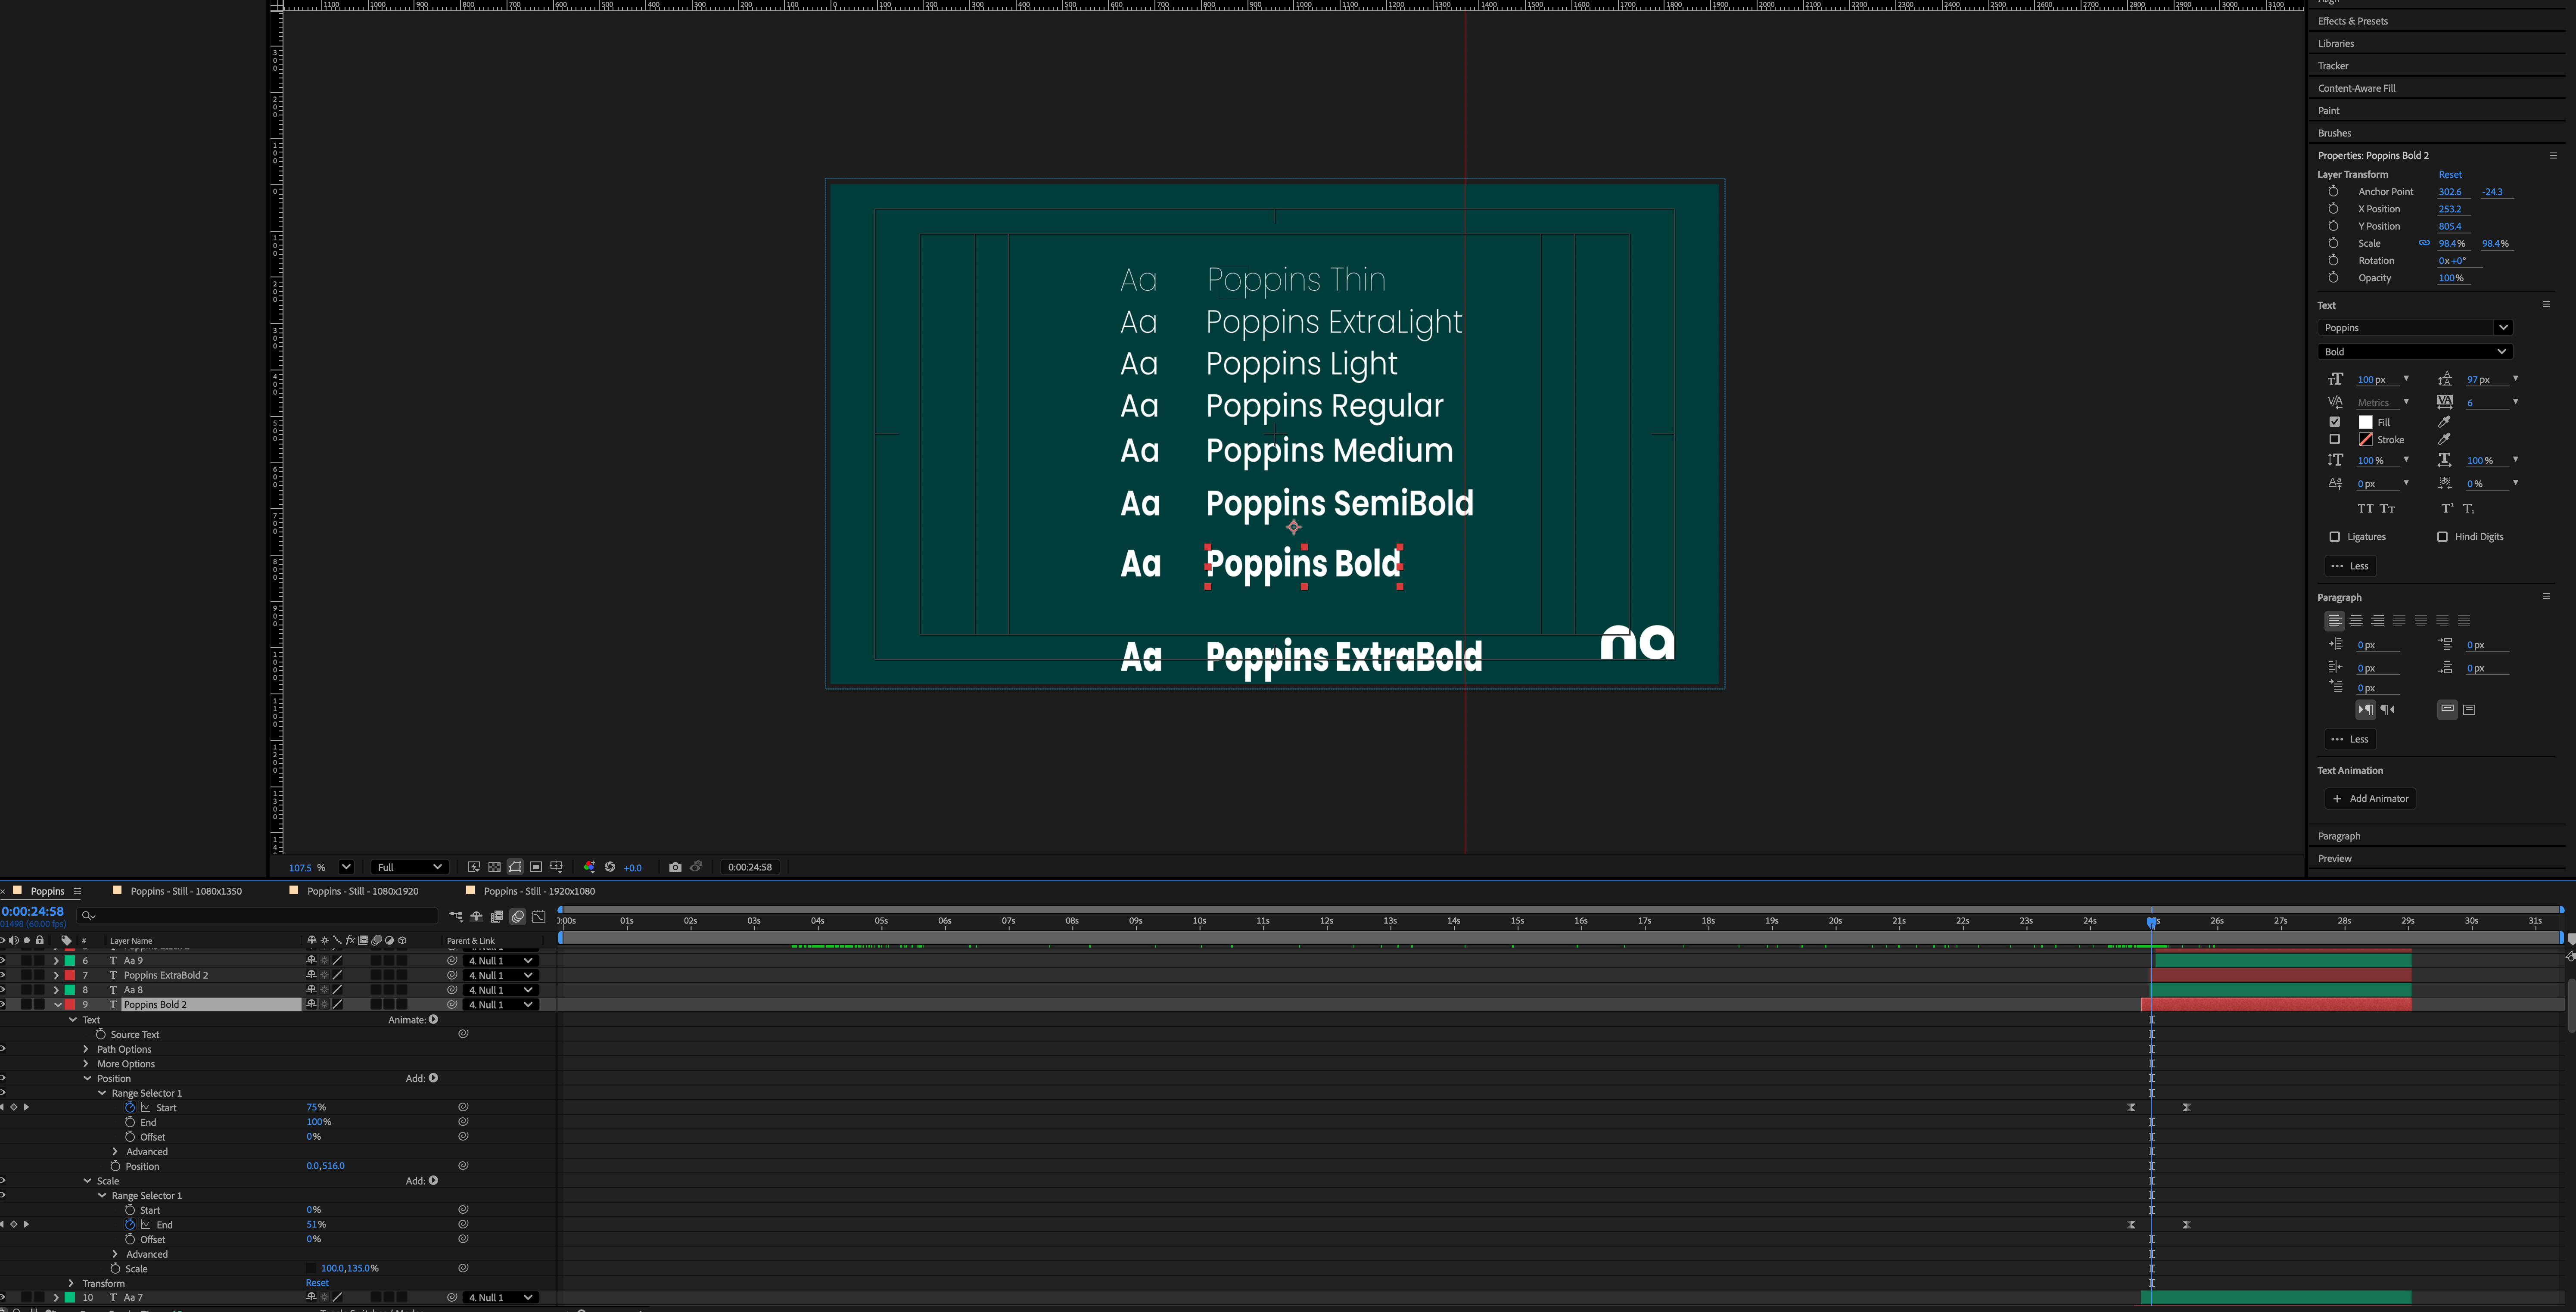
Task: Open the Composition Mini-Flowchart icon
Action: coord(456,916)
